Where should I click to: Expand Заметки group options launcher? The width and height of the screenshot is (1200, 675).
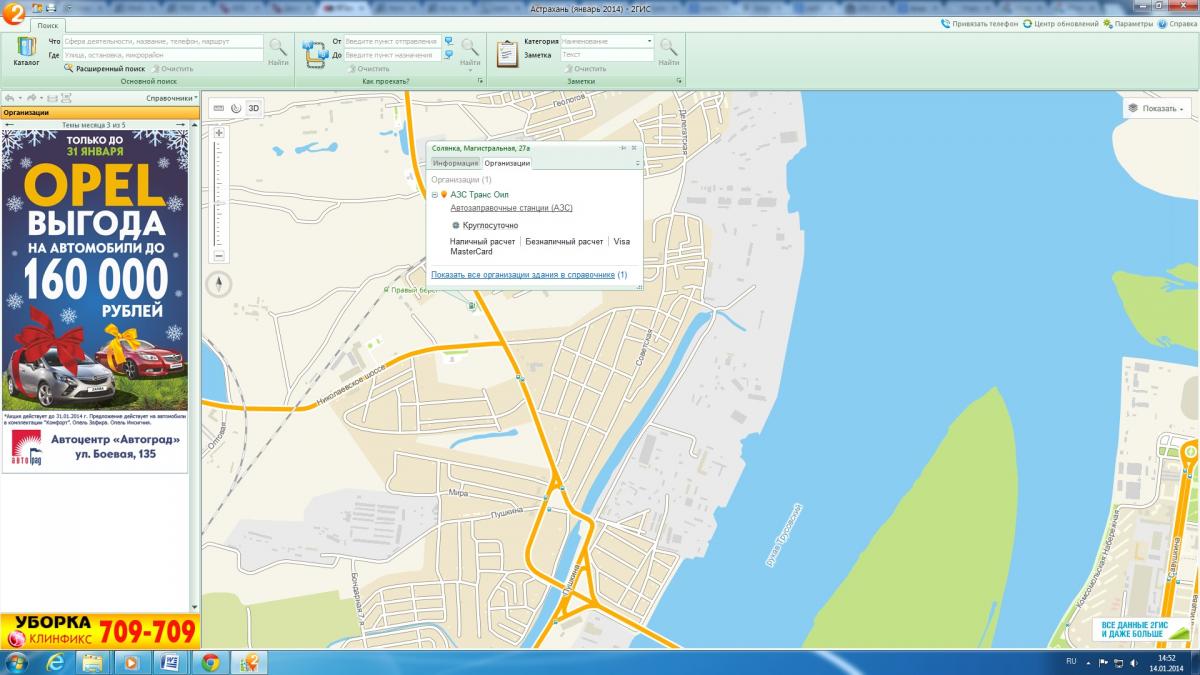point(679,80)
